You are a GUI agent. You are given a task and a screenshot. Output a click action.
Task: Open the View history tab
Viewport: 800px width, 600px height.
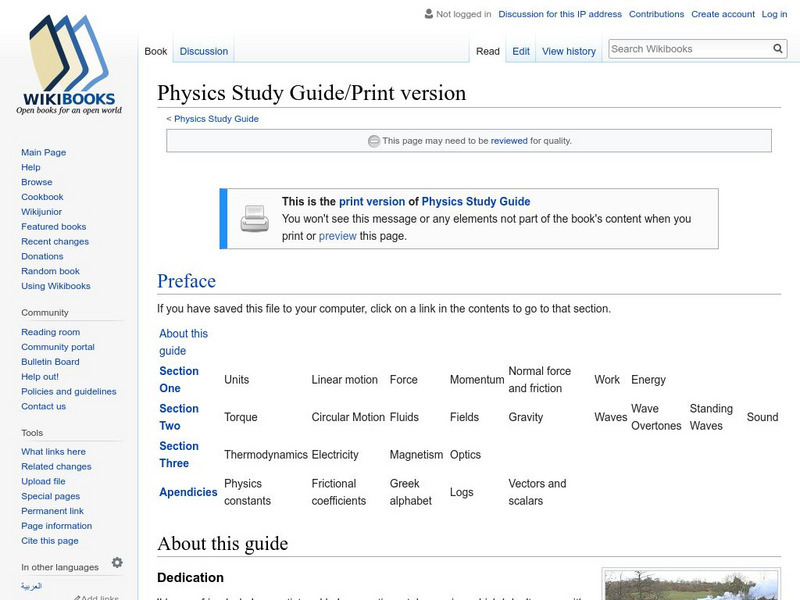569,51
